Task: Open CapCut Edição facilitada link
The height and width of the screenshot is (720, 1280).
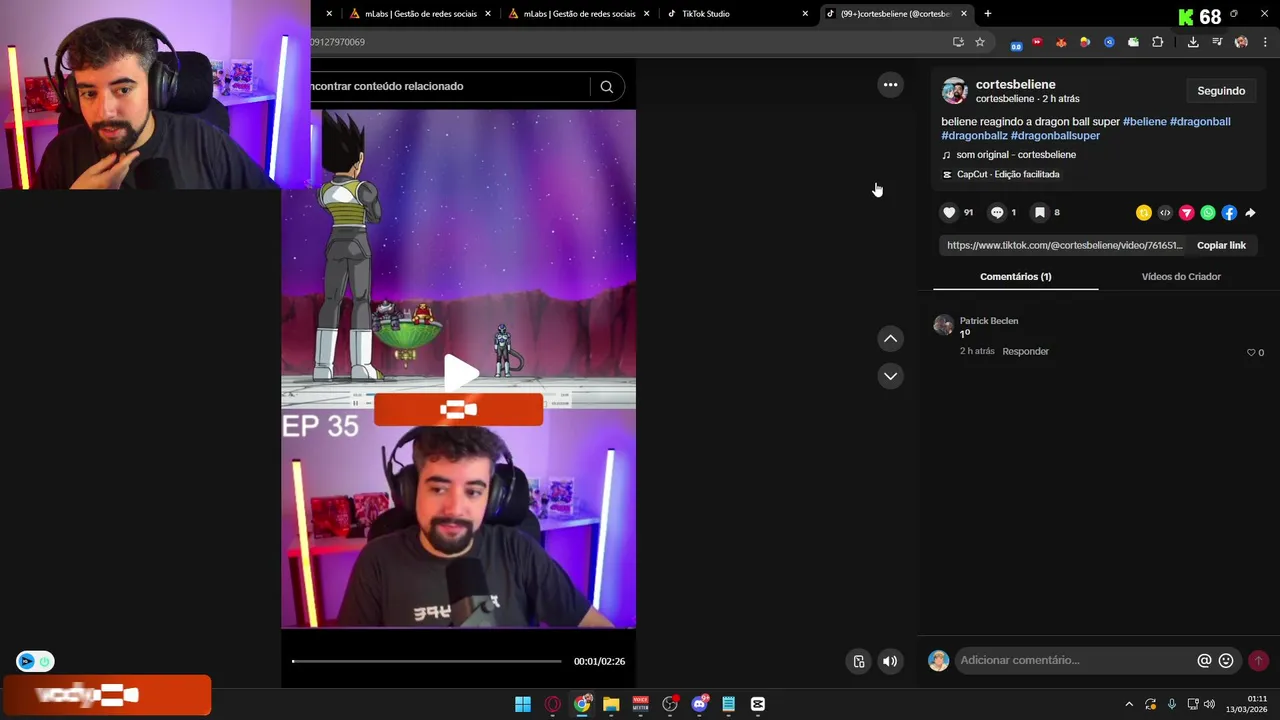Action: [1008, 174]
